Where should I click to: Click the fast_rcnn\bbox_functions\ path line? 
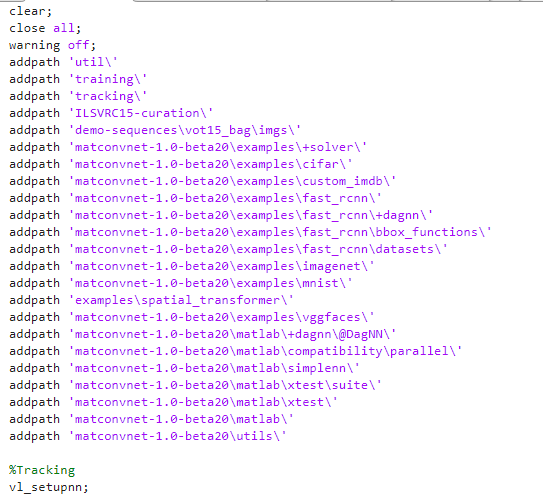(x=250, y=232)
